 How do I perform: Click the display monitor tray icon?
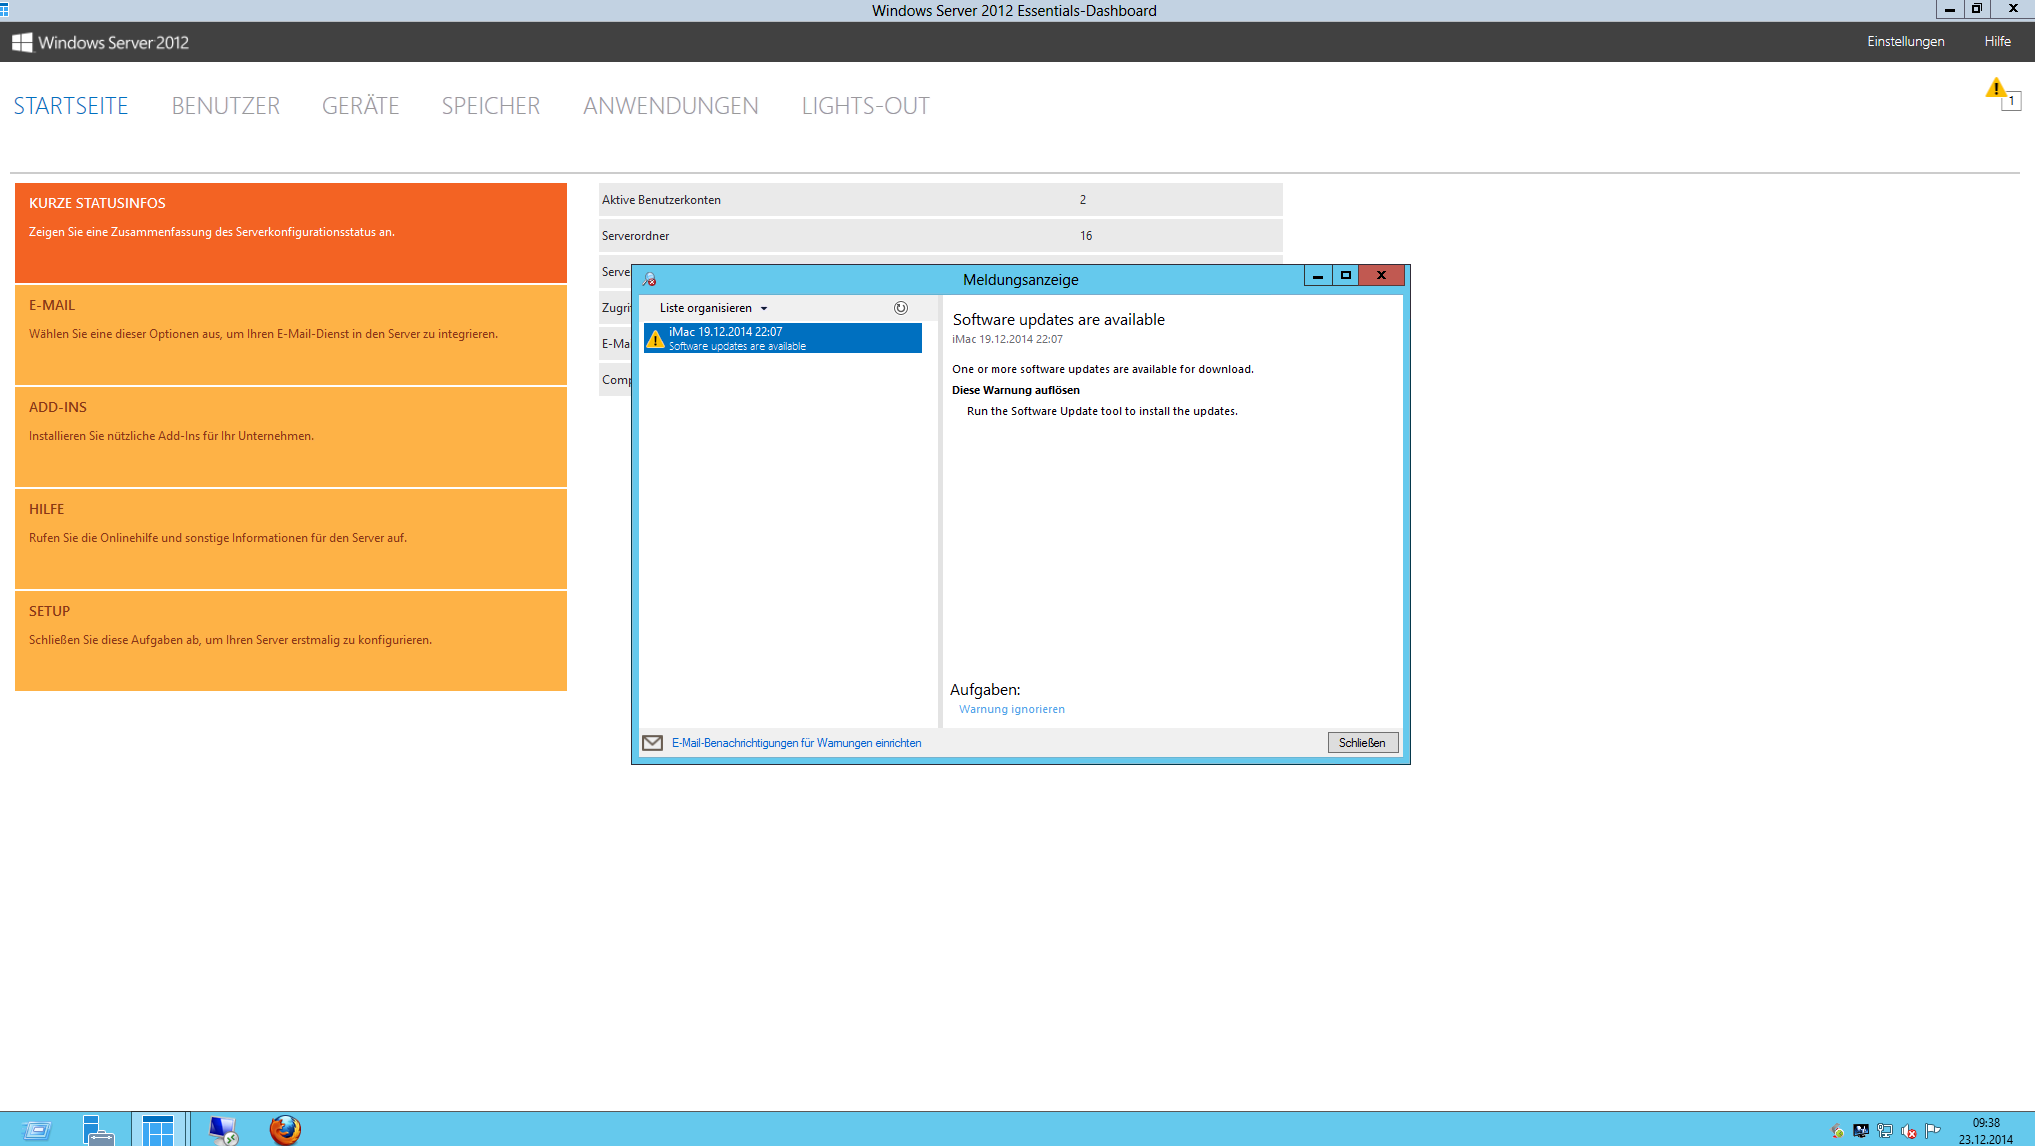(x=1861, y=1131)
